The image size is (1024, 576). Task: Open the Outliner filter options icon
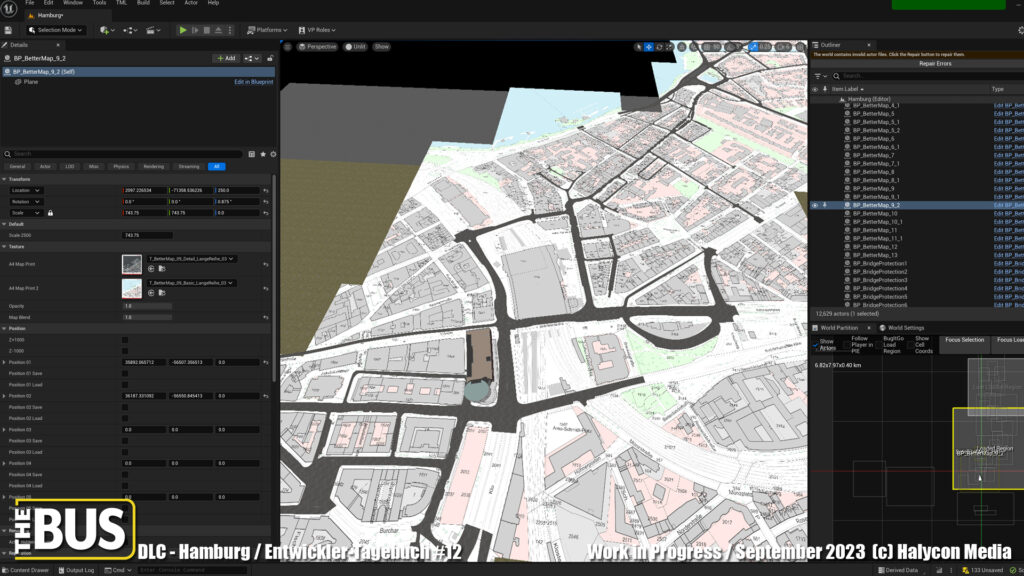click(x=818, y=76)
